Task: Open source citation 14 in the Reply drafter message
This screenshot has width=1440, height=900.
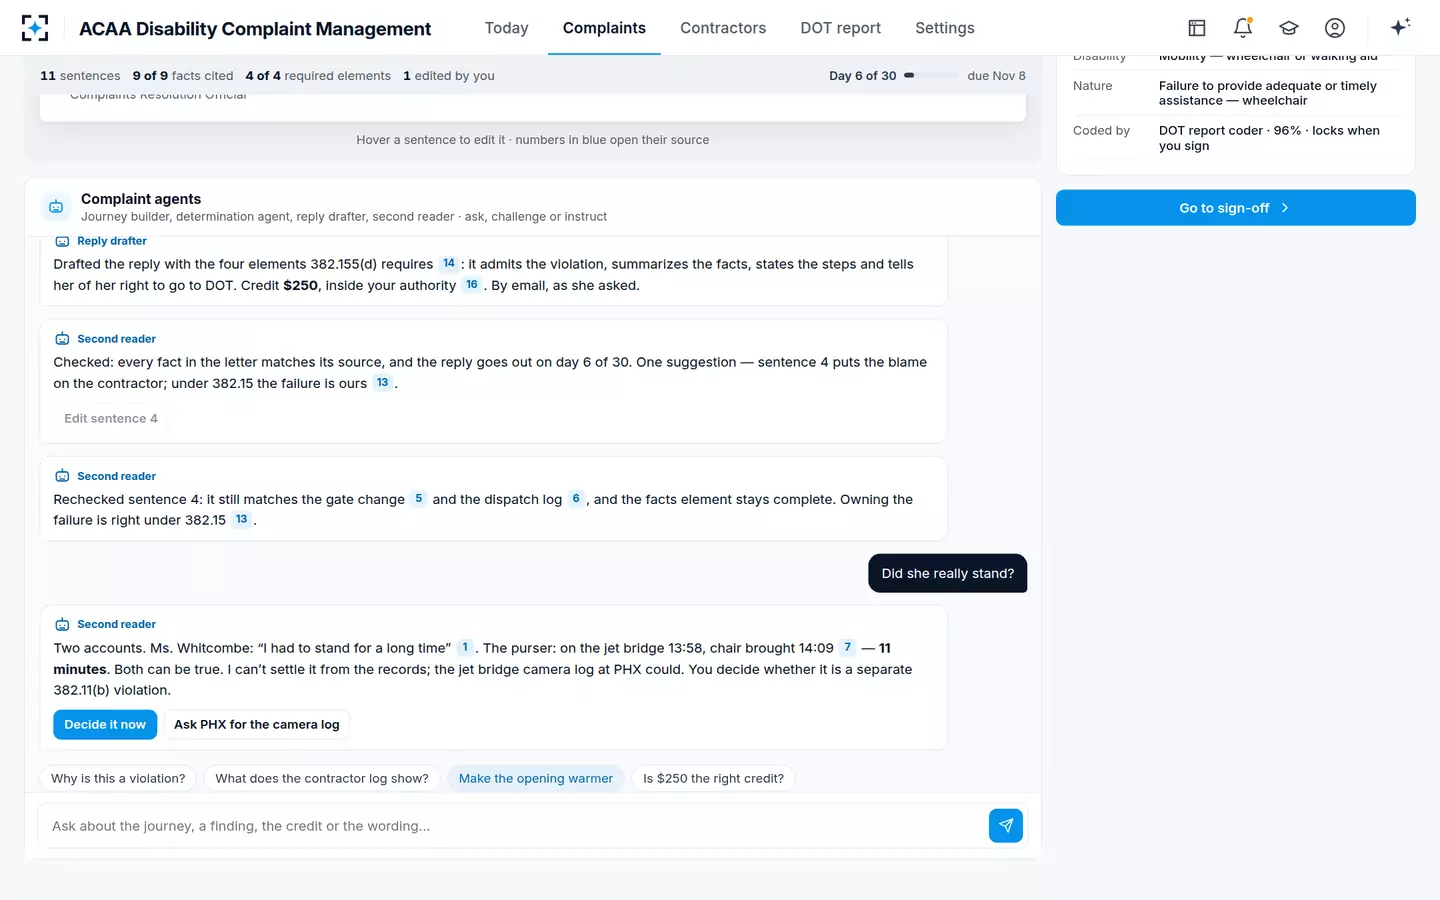Action: click(x=449, y=264)
